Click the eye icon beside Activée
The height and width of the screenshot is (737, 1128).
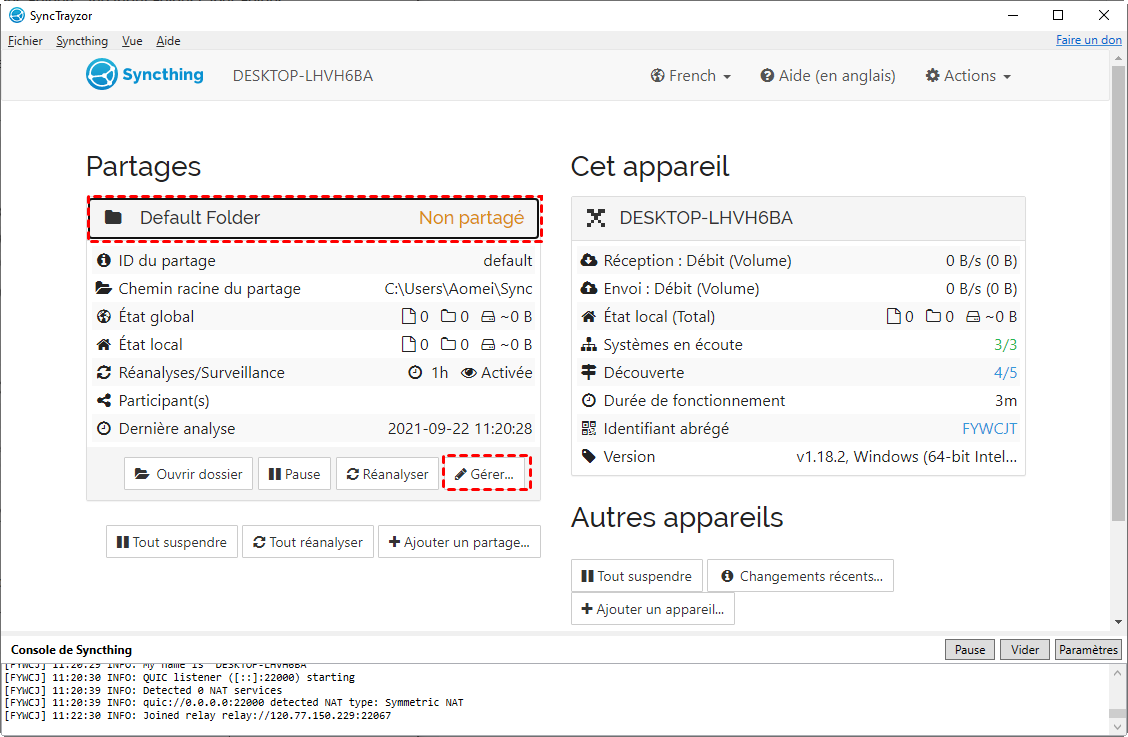(469, 373)
